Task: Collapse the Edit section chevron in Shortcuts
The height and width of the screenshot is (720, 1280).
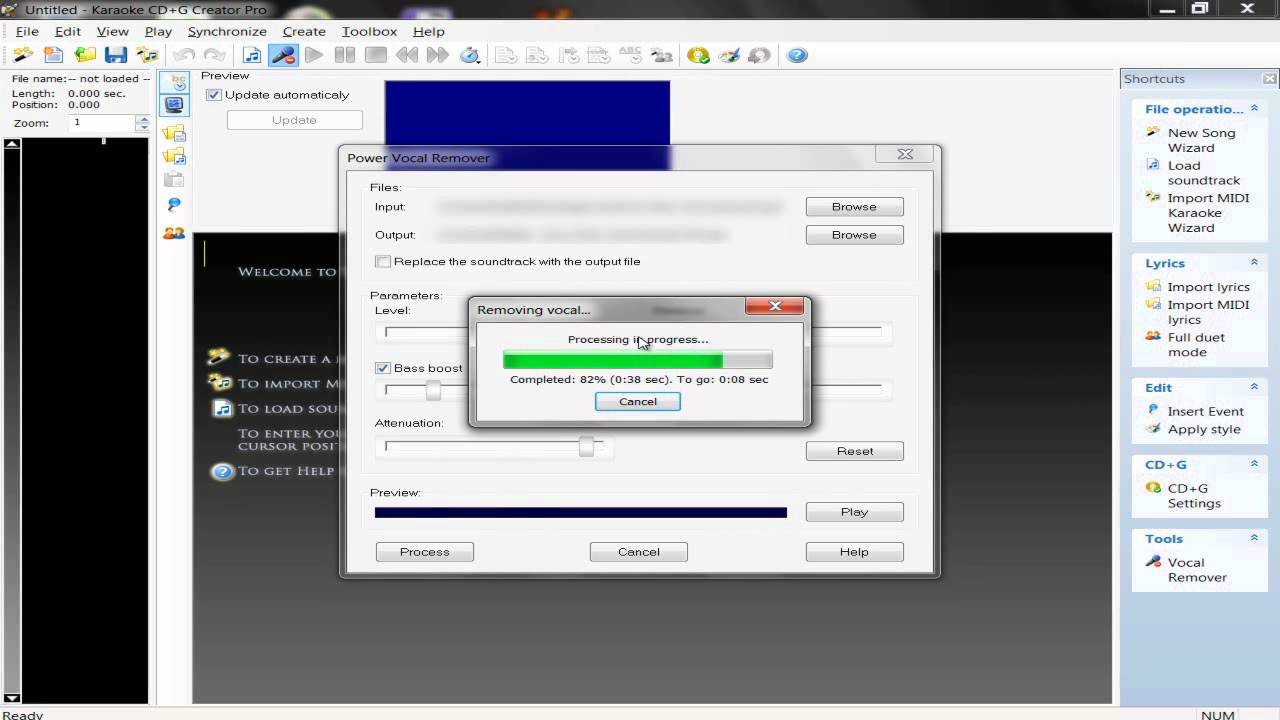Action: click(x=1254, y=387)
